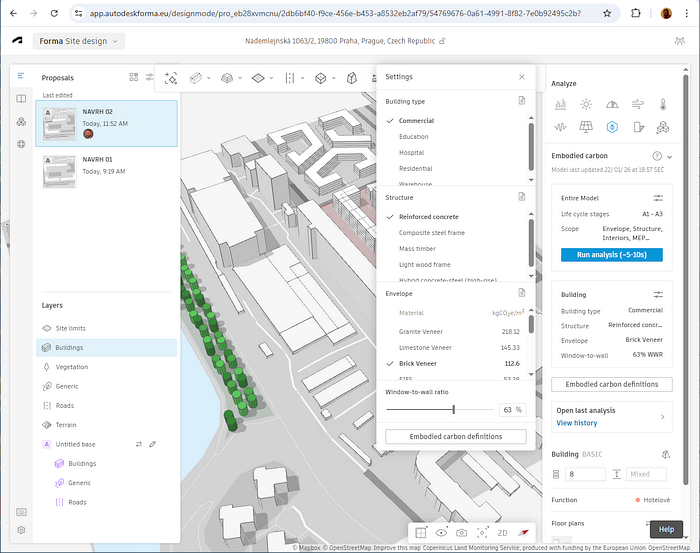Click the compass north arrow icon
700x553 pixels.
523,533
